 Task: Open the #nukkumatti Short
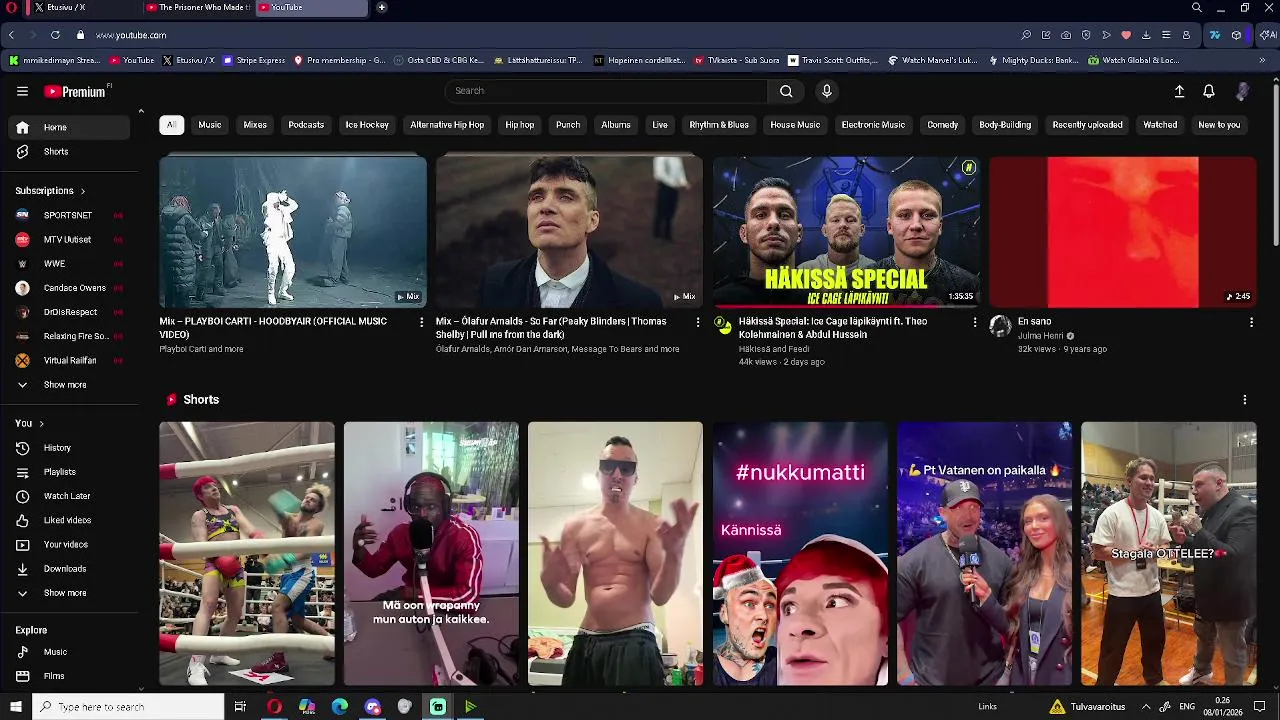point(800,554)
